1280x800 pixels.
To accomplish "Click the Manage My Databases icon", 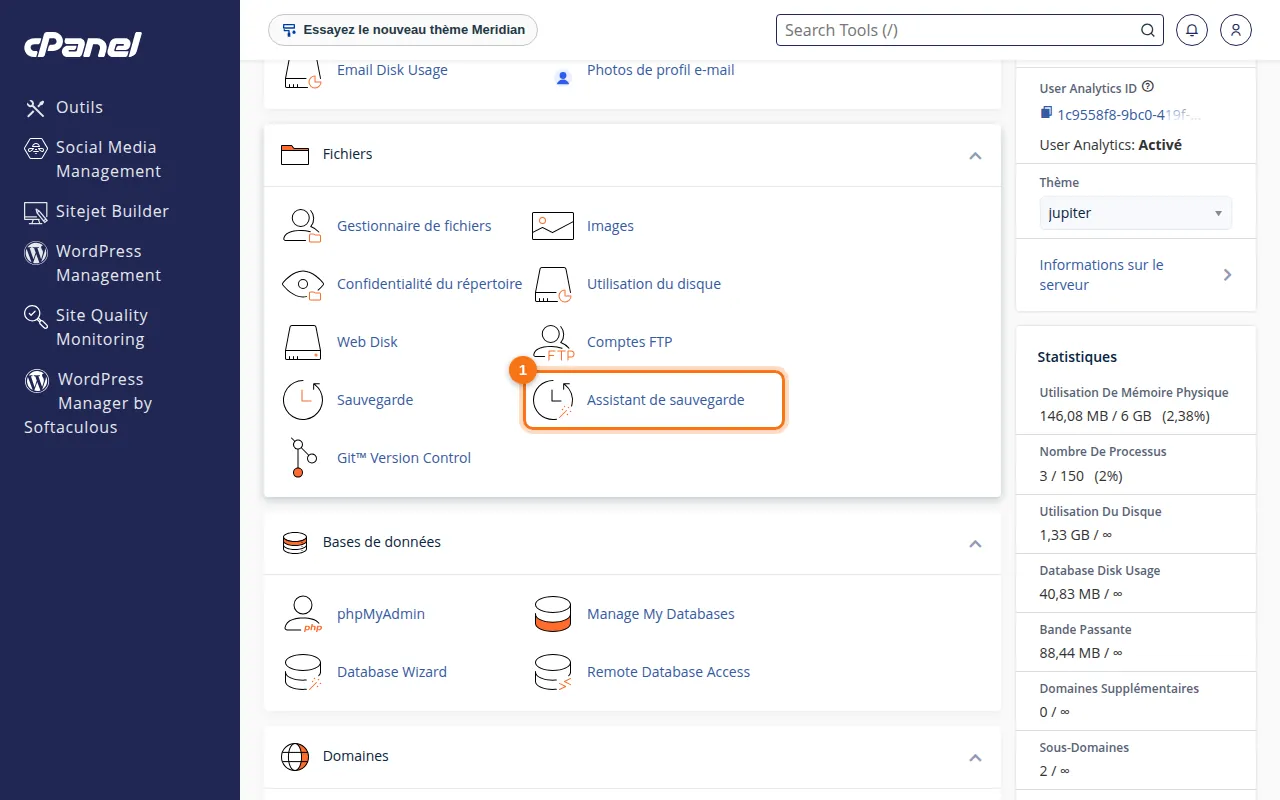I will [553, 614].
